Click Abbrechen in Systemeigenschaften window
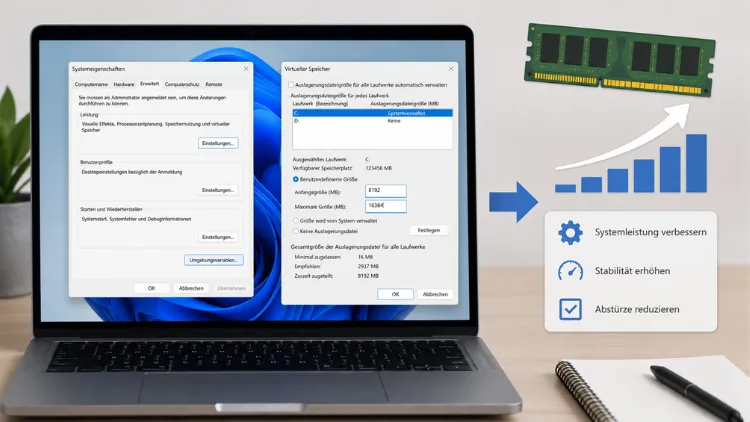Viewport: 750px width, 422px height. [191, 288]
